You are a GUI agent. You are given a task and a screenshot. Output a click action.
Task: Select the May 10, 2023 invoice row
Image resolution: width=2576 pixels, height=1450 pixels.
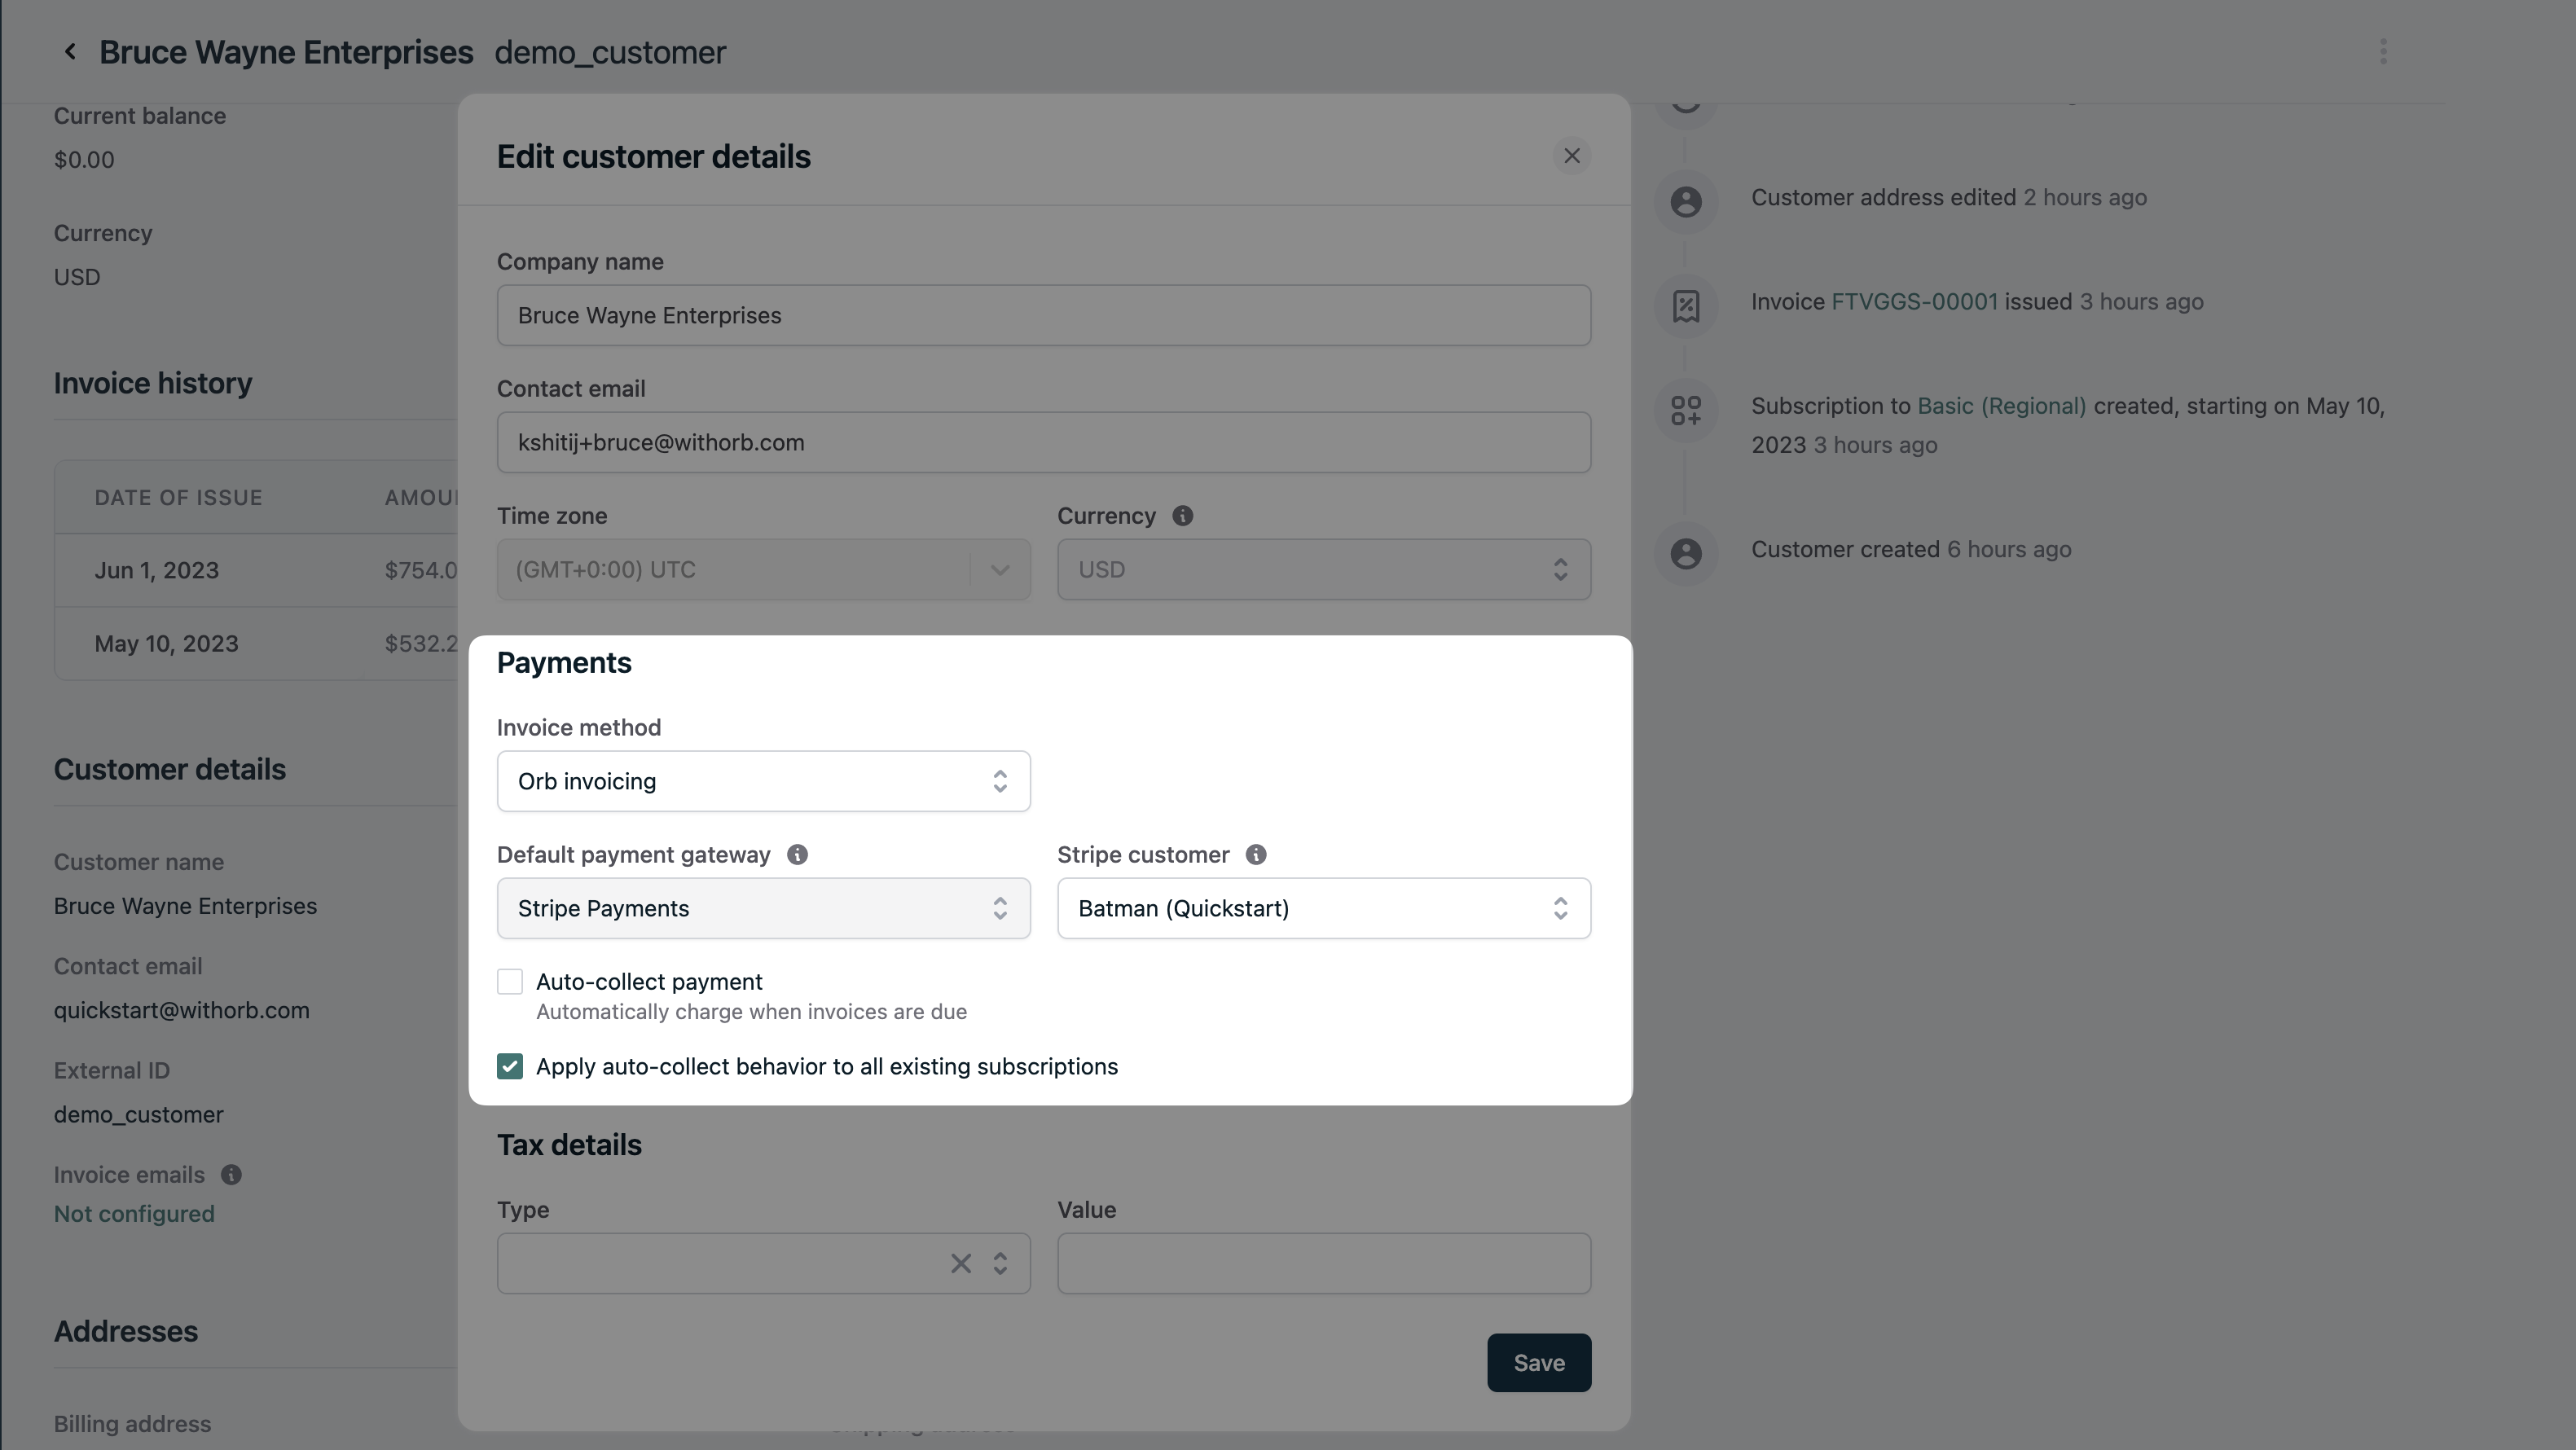[256, 644]
